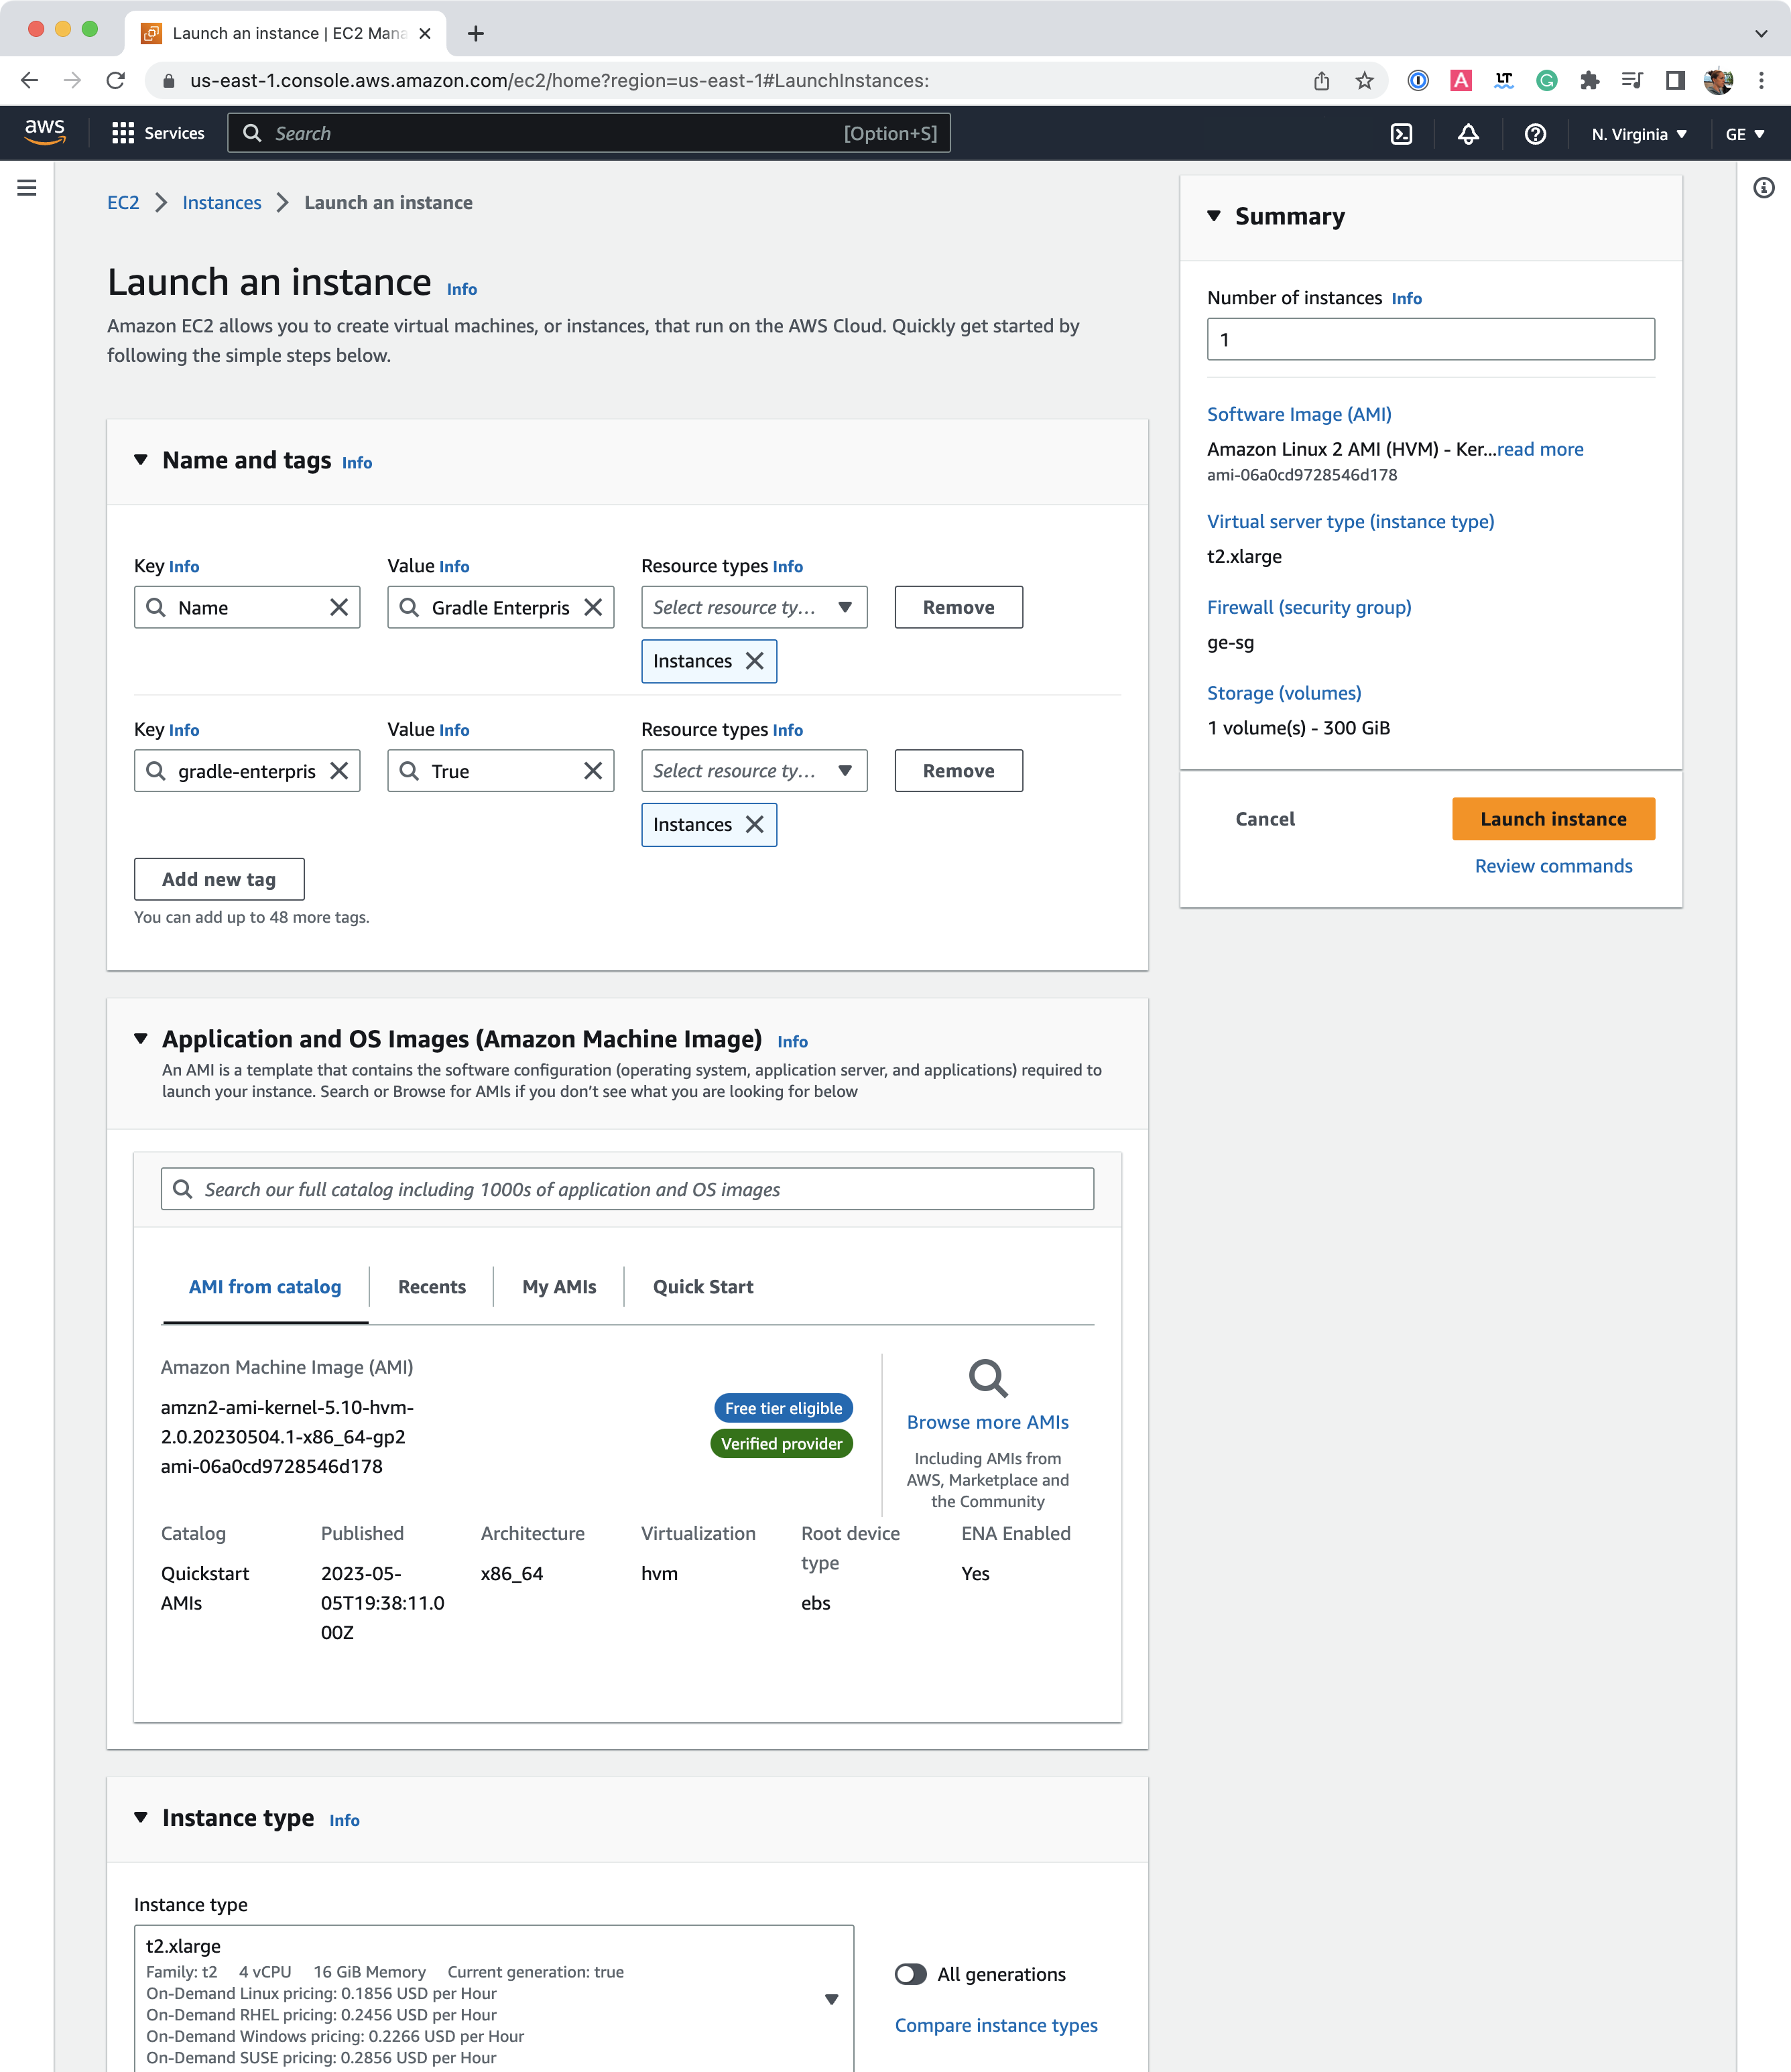Focus the AWS console Search bar
Viewport: 1791px width, 2072px height.
(x=589, y=133)
